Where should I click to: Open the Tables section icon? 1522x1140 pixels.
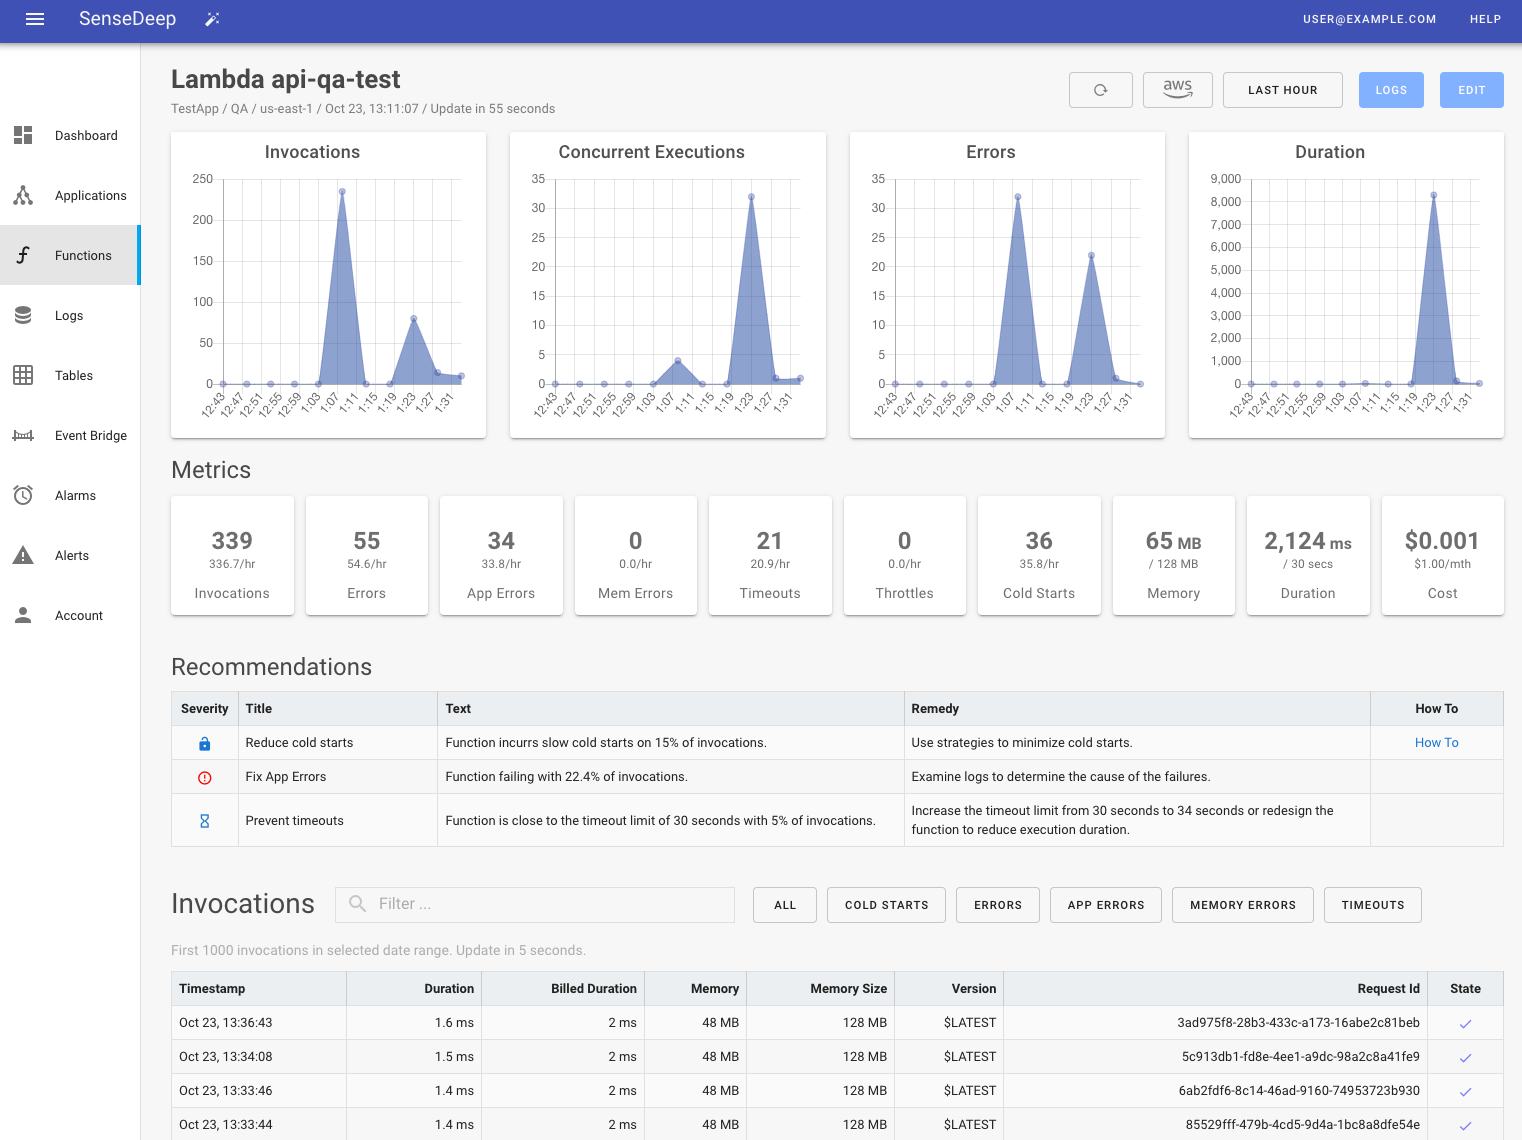pos(23,375)
